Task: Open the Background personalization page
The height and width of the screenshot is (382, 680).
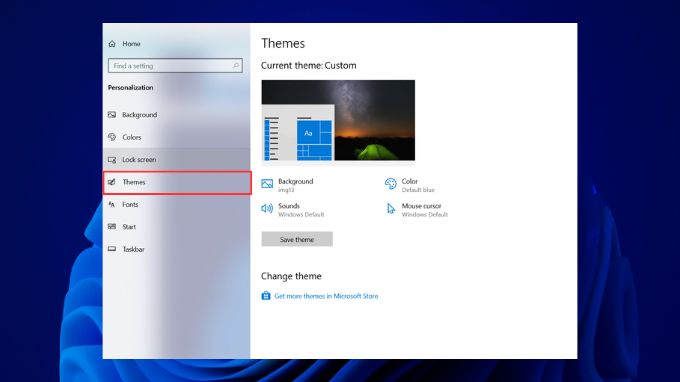Action: tap(177, 114)
